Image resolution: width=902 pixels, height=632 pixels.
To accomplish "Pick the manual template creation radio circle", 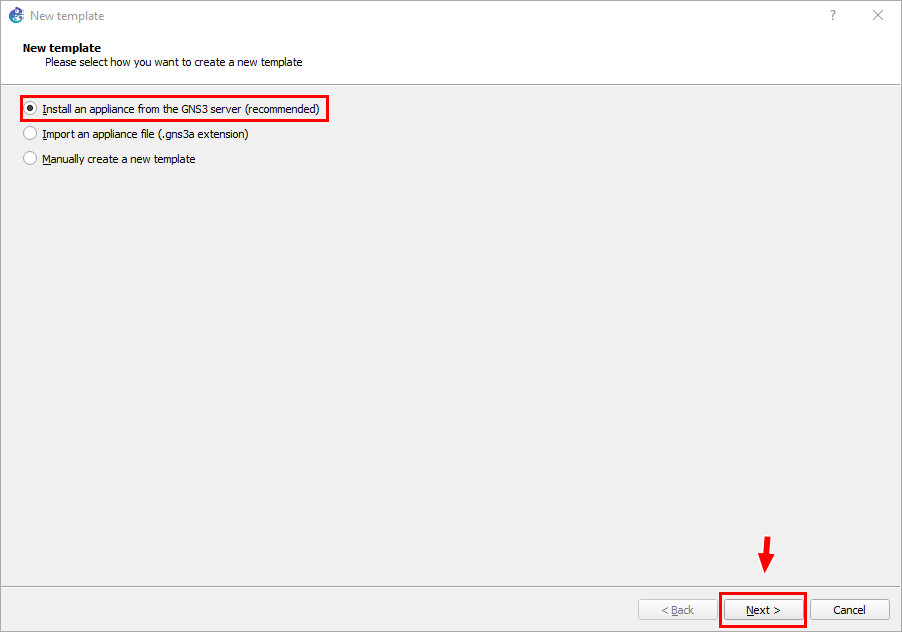I will pos(30,157).
